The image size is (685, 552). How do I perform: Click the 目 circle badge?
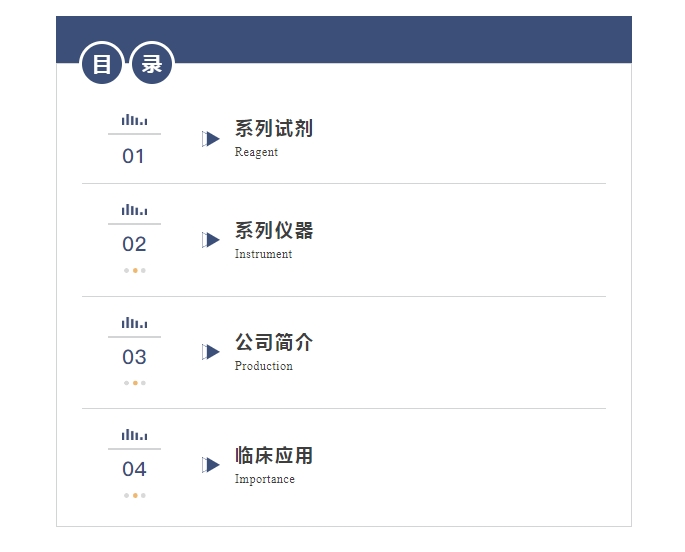[102, 64]
